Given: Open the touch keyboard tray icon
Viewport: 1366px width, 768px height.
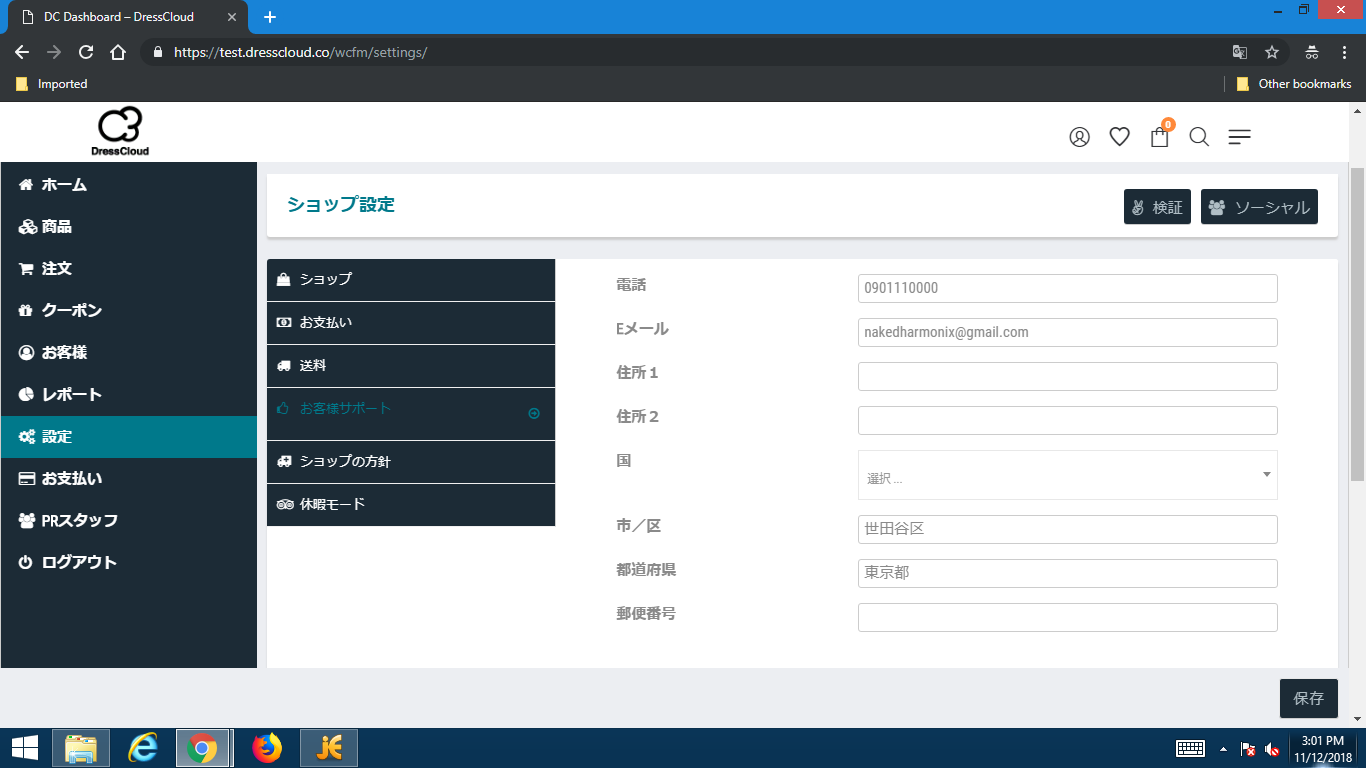Looking at the screenshot, I should coord(1190,749).
